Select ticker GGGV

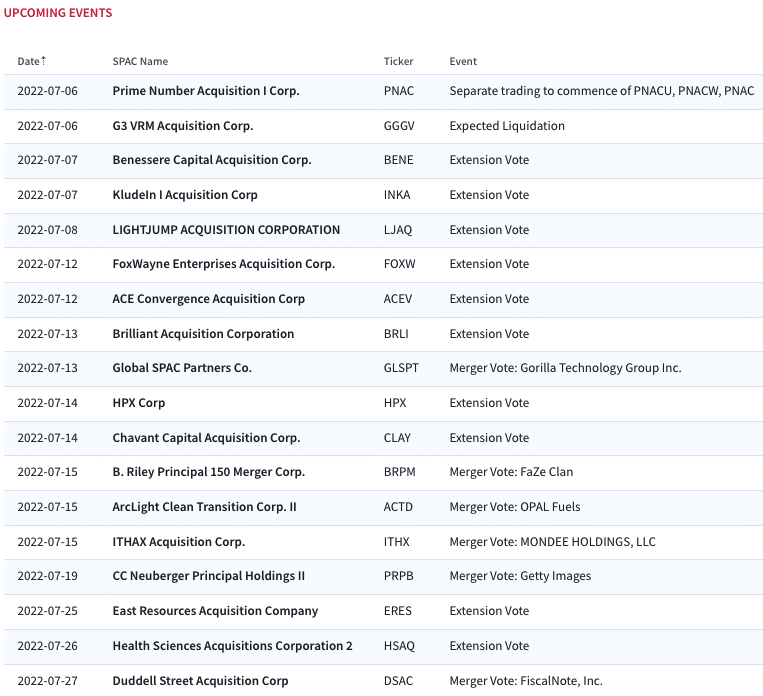click(399, 126)
